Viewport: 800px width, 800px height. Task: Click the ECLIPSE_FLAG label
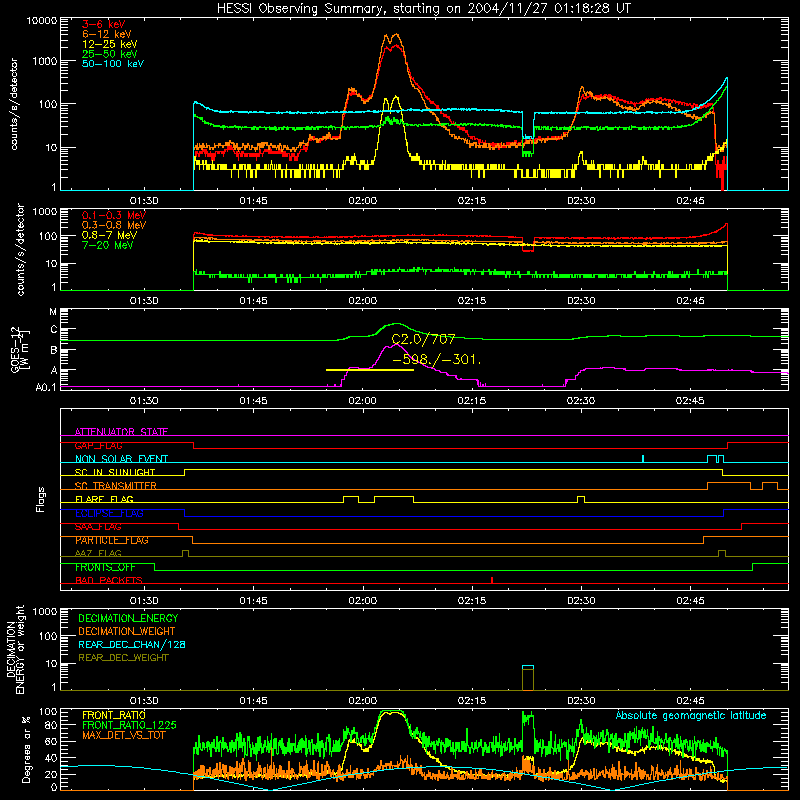[109, 513]
